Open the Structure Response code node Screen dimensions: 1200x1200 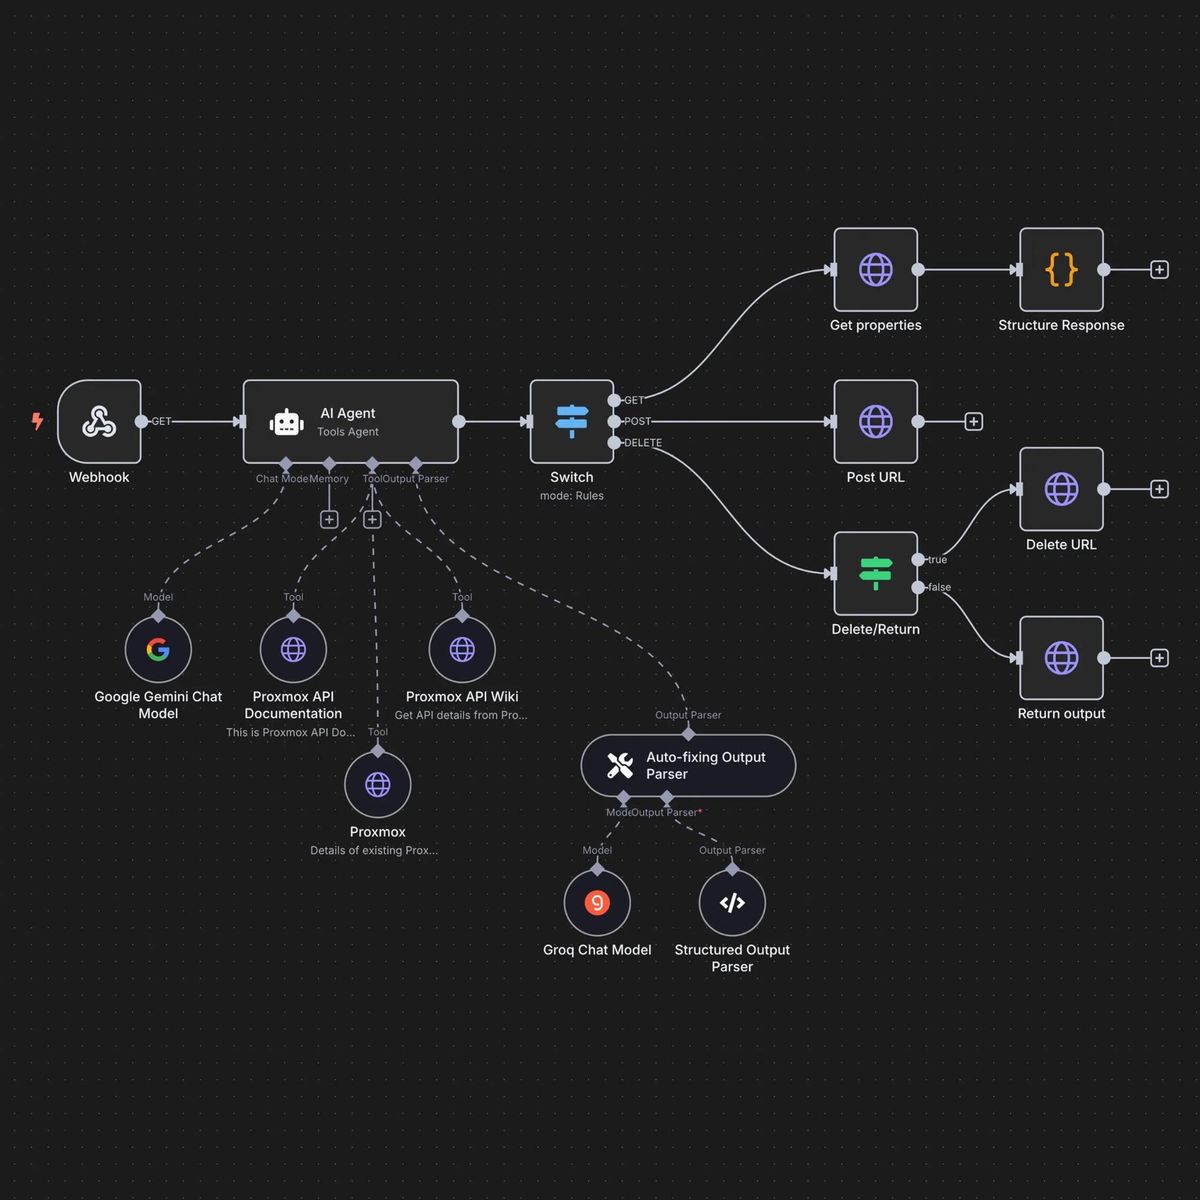pos(1061,270)
